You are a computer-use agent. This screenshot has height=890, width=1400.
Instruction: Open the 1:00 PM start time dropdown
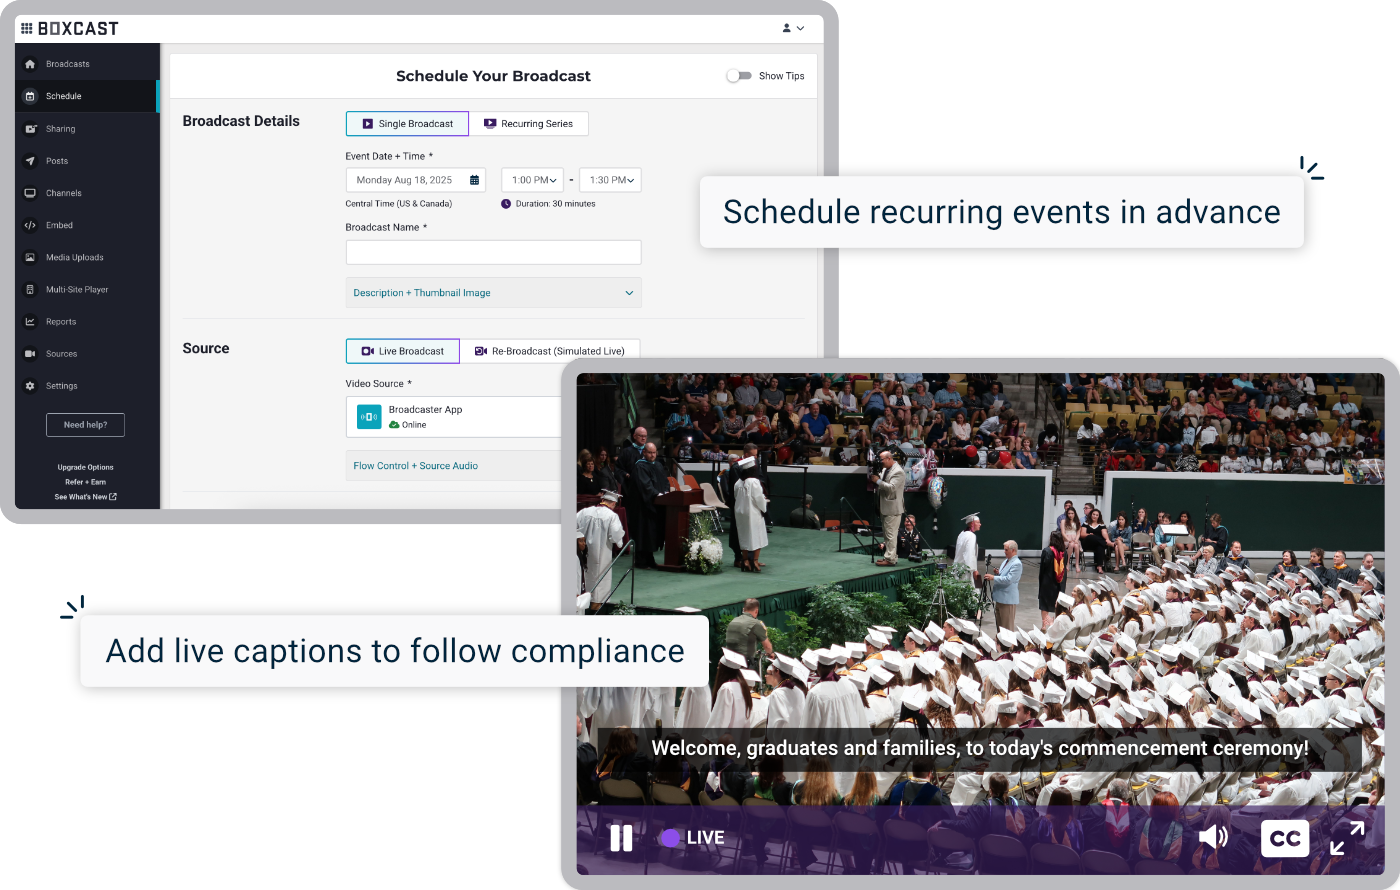coord(533,180)
